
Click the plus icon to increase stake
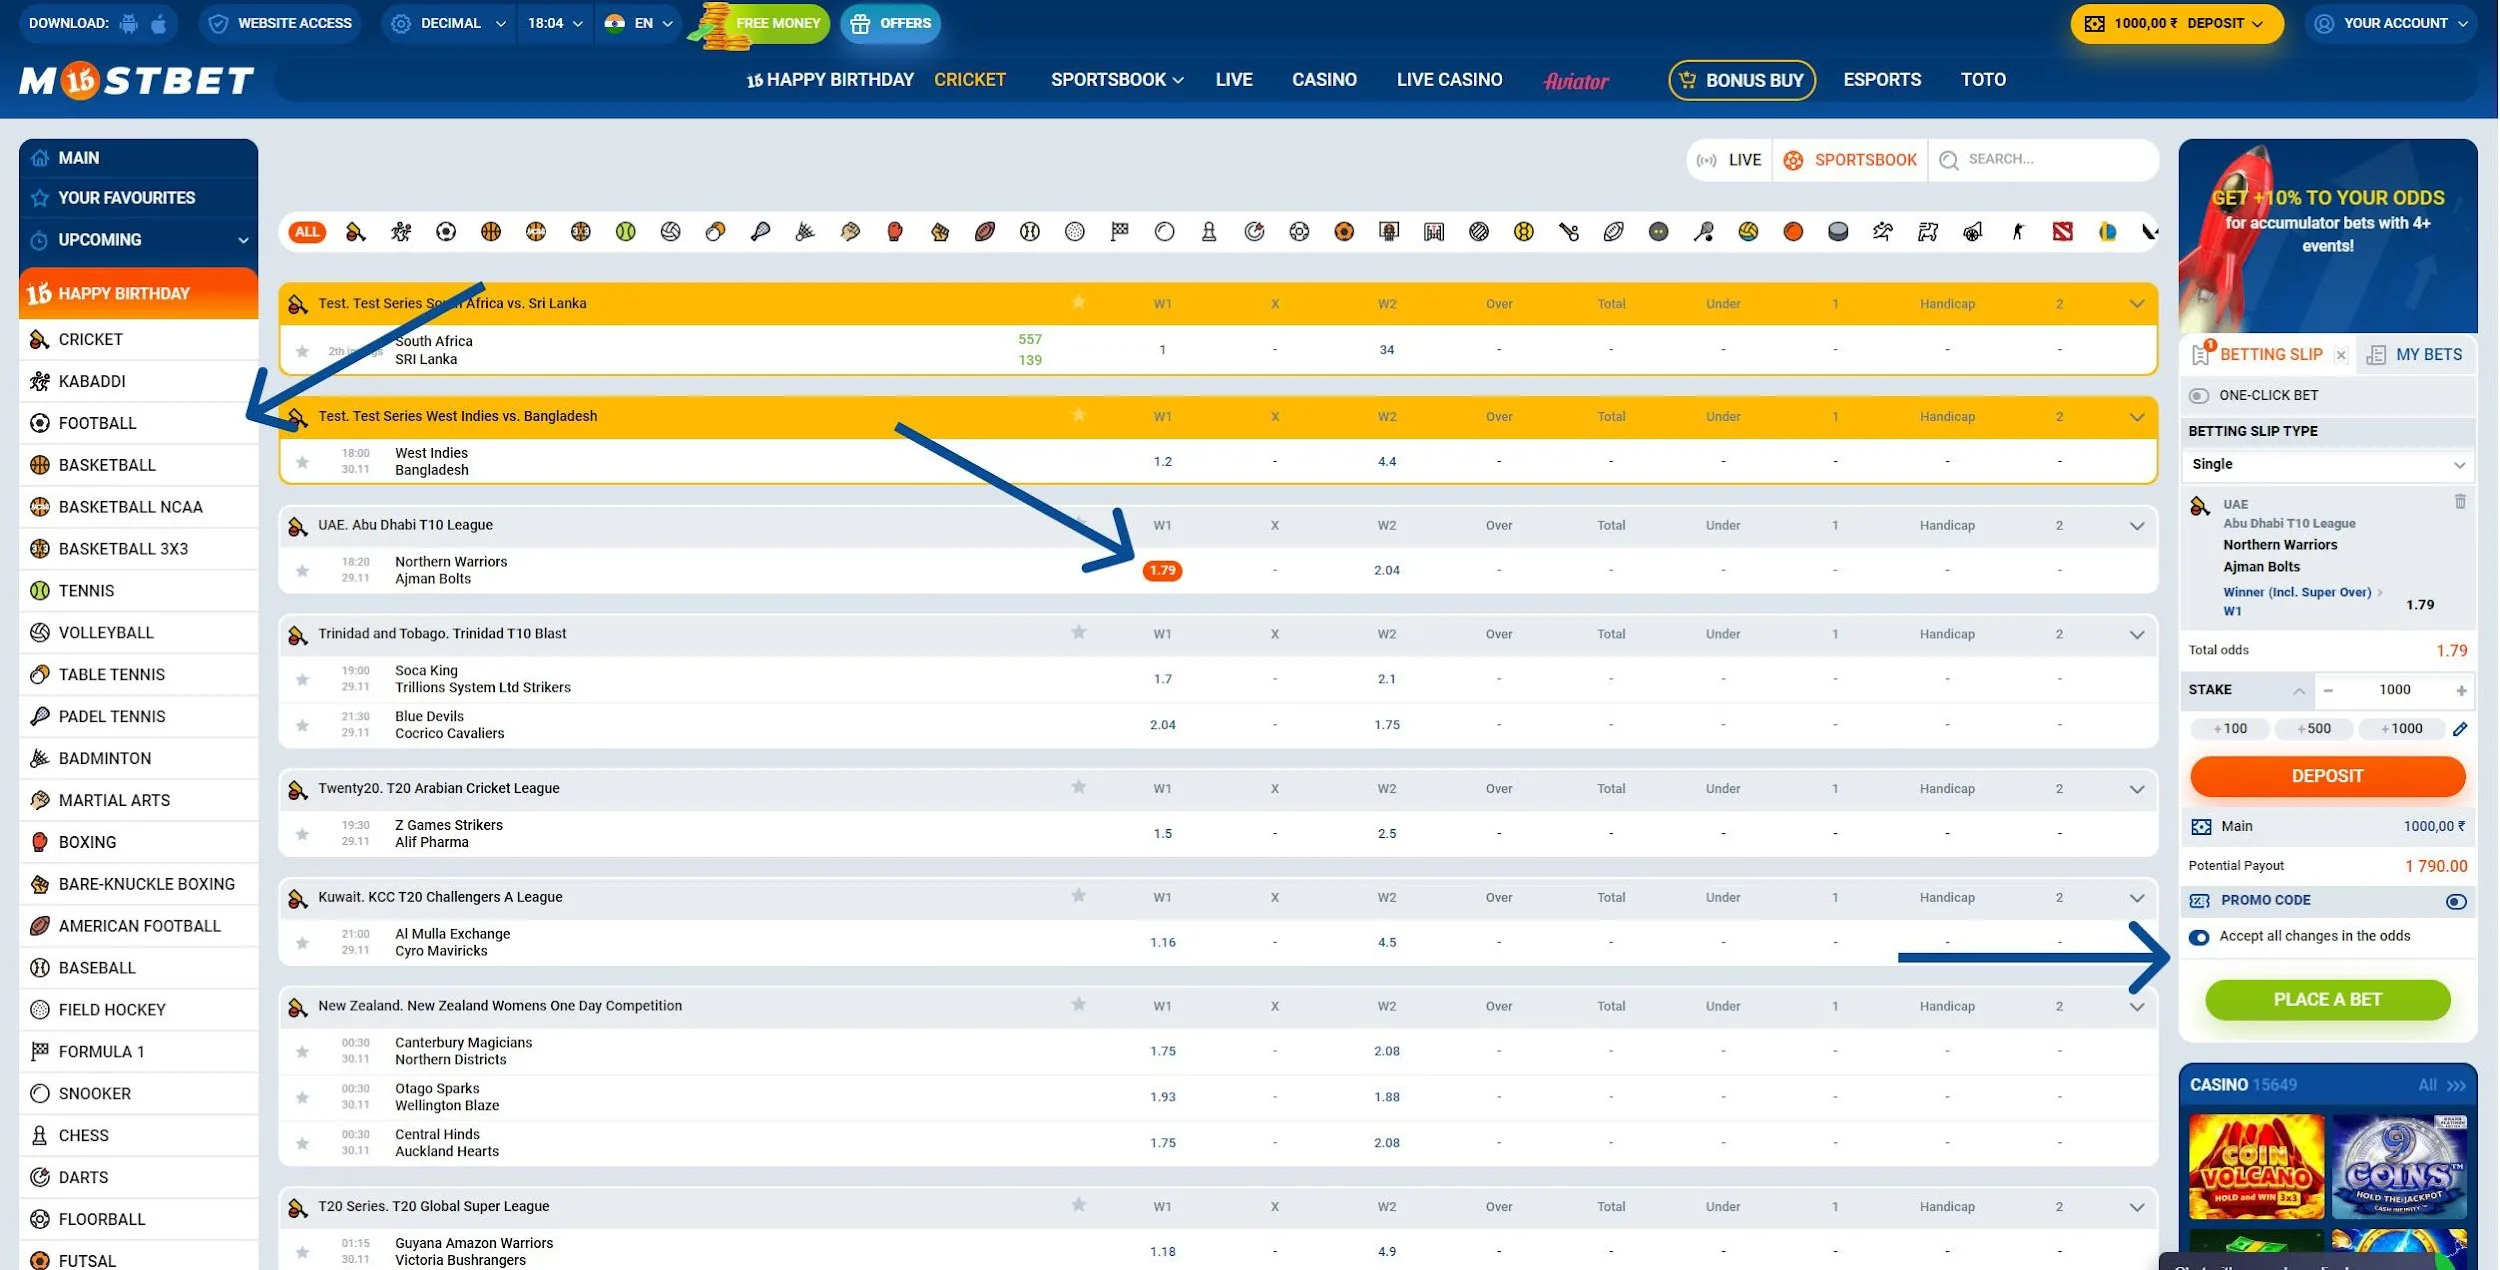pyautogui.click(x=2461, y=690)
